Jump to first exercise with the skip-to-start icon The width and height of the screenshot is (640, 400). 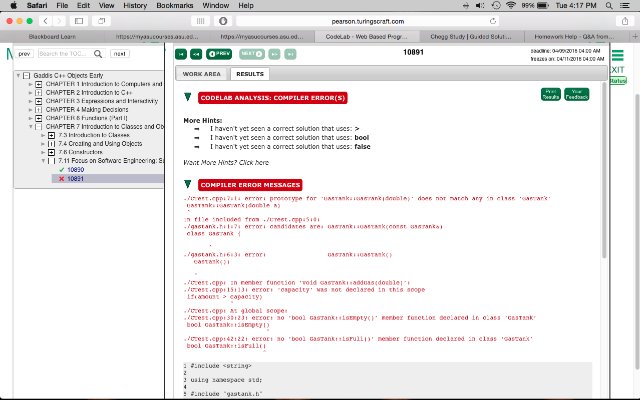[x=181, y=54]
